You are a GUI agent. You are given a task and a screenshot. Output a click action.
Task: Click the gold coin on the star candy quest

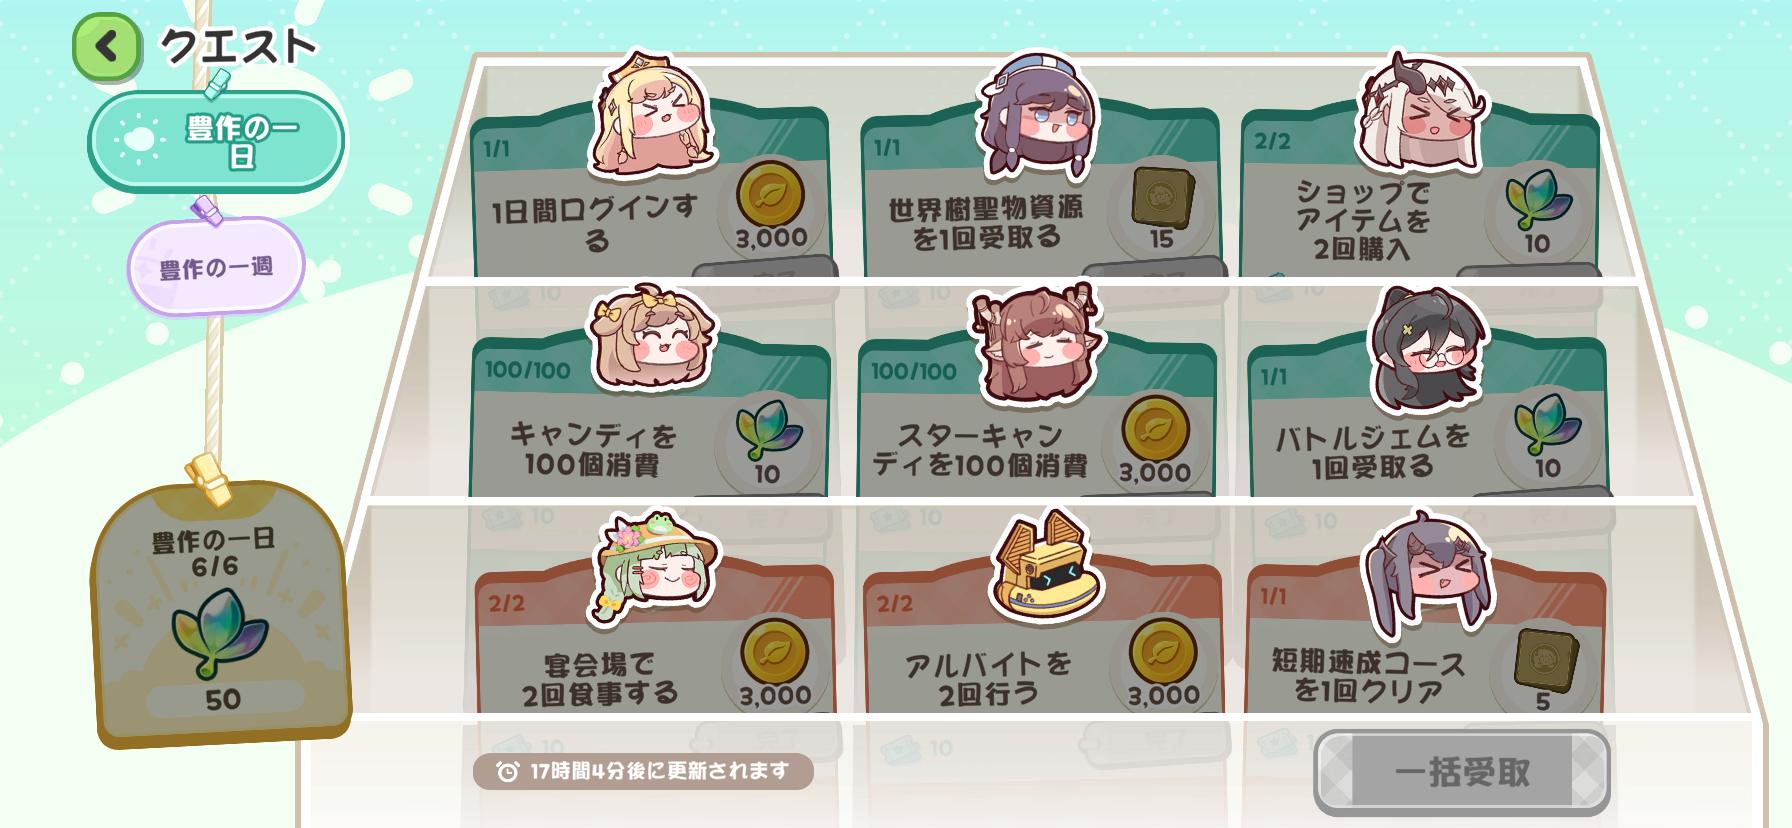click(x=1155, y=428)
